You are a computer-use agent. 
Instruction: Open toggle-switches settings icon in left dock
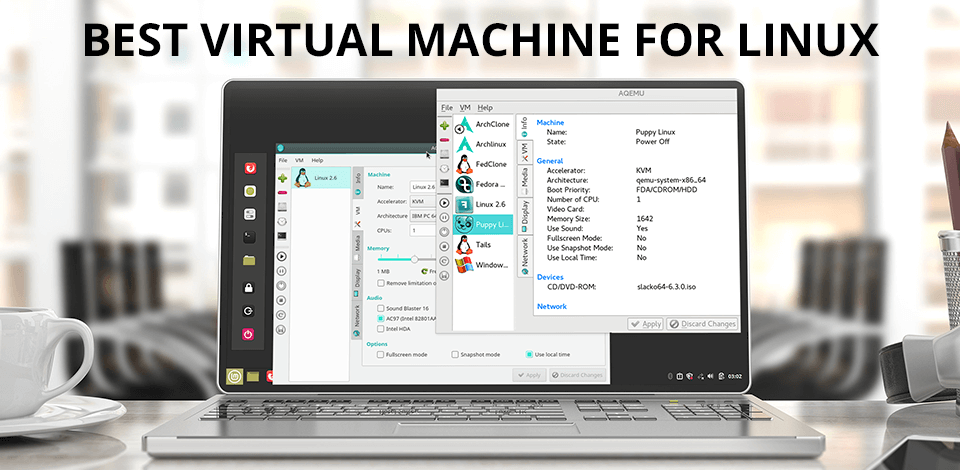[x=249, y=214]
